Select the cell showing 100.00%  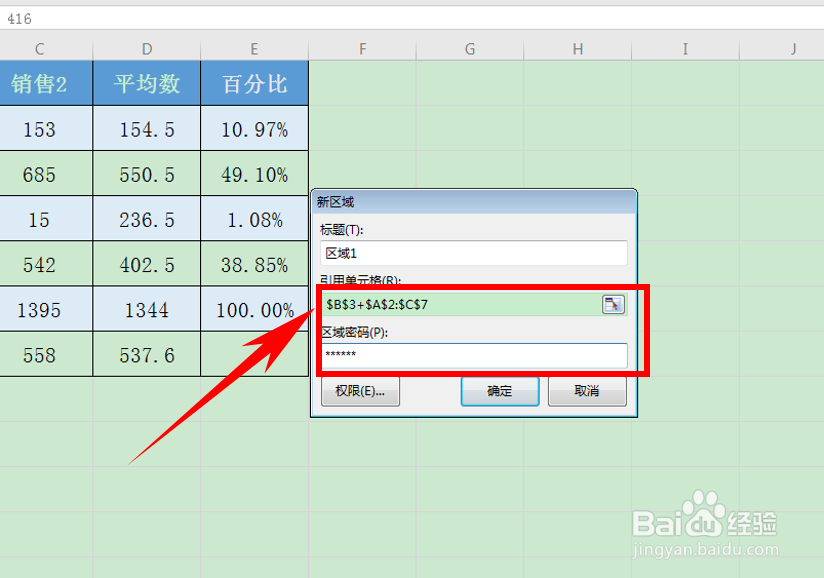tap(254, 310)
